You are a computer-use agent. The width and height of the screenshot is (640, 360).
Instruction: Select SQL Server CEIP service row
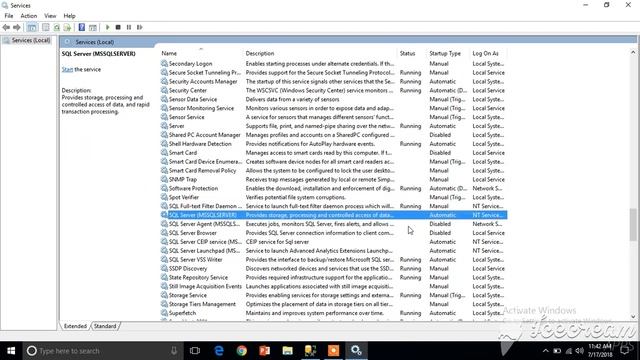pyautogui.click(x=333, y=242)
